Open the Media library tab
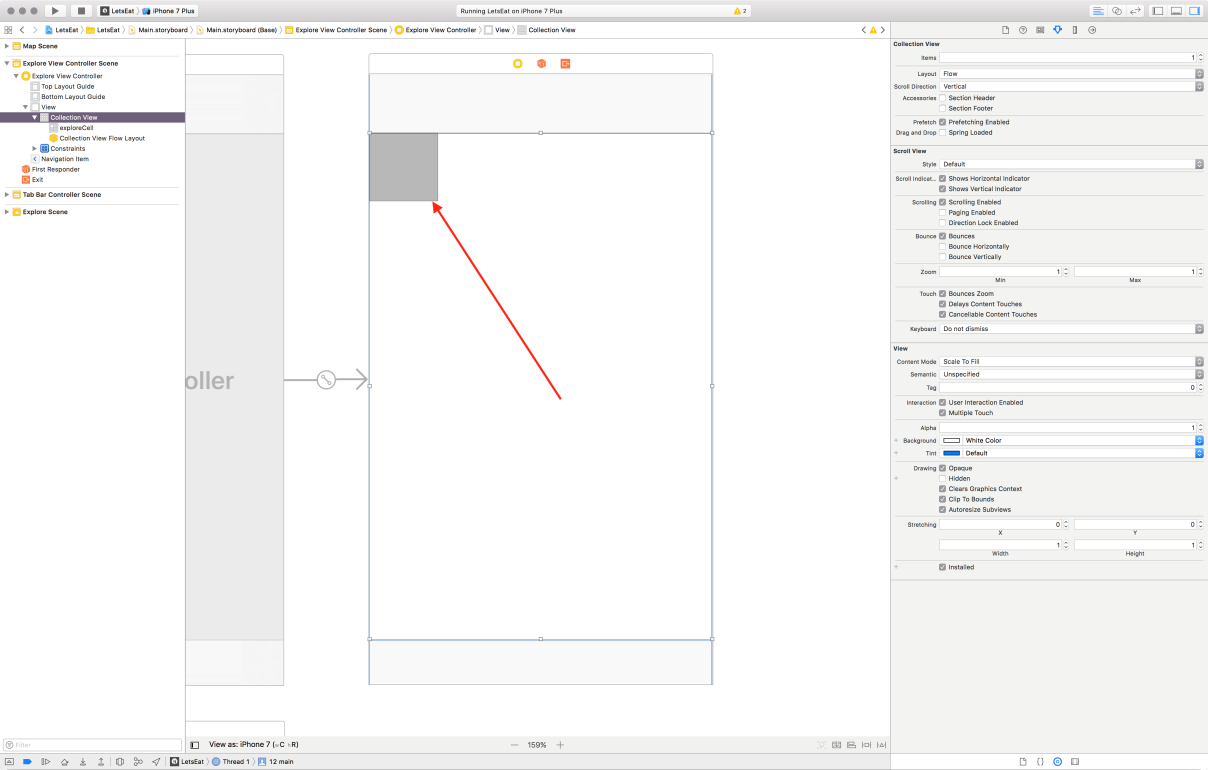Viewport: 1208px width, 770px height. point(1075,762)
